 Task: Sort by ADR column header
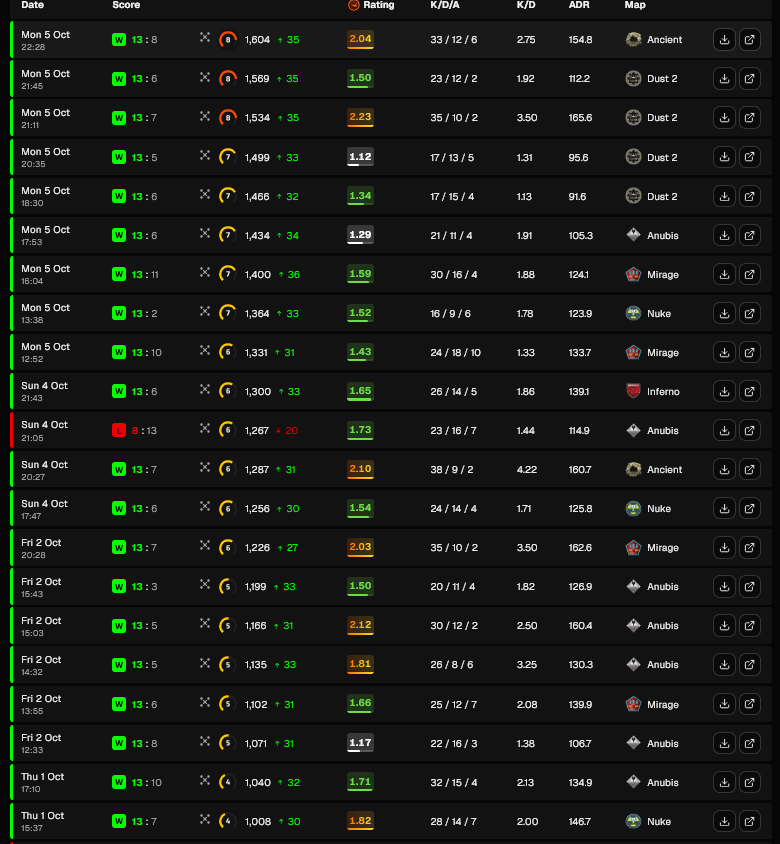[x=579, y=5]
